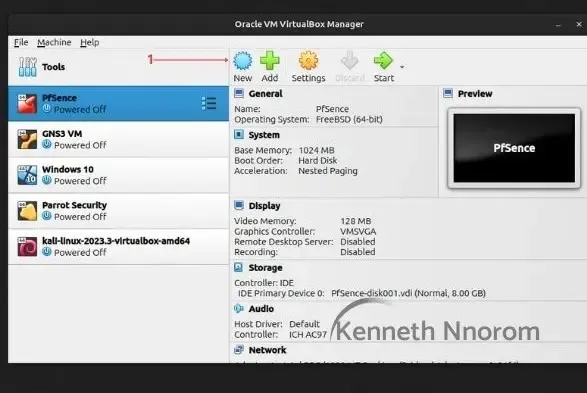Click the FreeBSD (64-bit) operating system value
The image size is (587, 393).
(x=349, y=119)
